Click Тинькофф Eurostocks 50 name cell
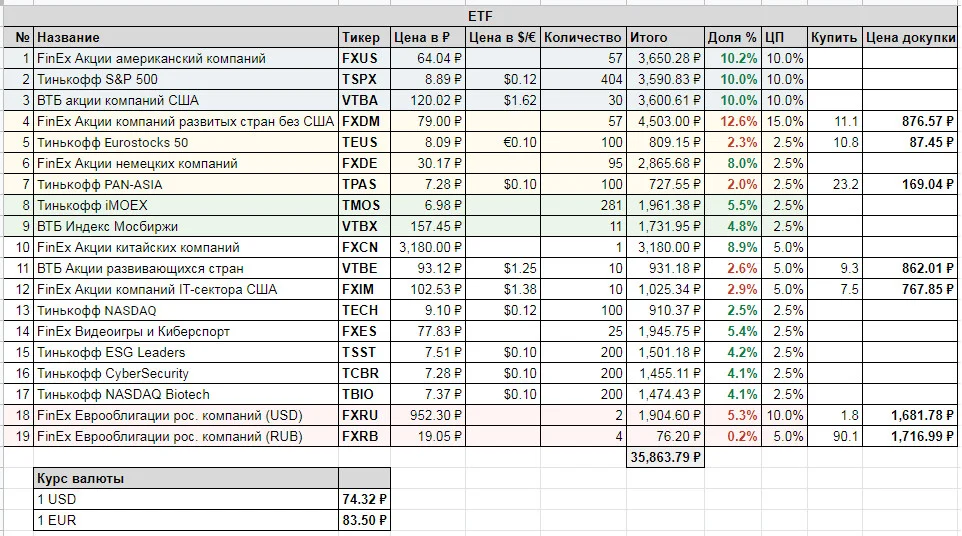This screenshot has height=536, width=962. (x=186, y=142)
